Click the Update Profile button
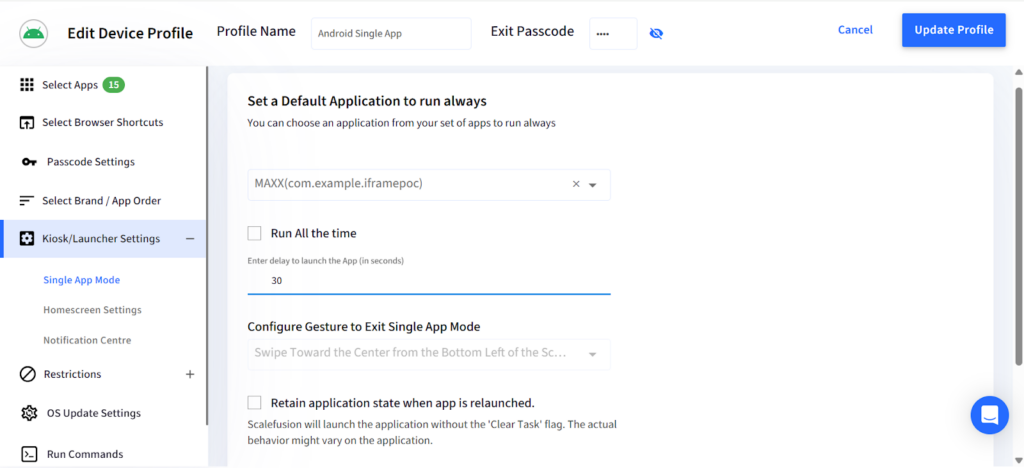This screenshot has height=468, width=1024. coord(953,30)
